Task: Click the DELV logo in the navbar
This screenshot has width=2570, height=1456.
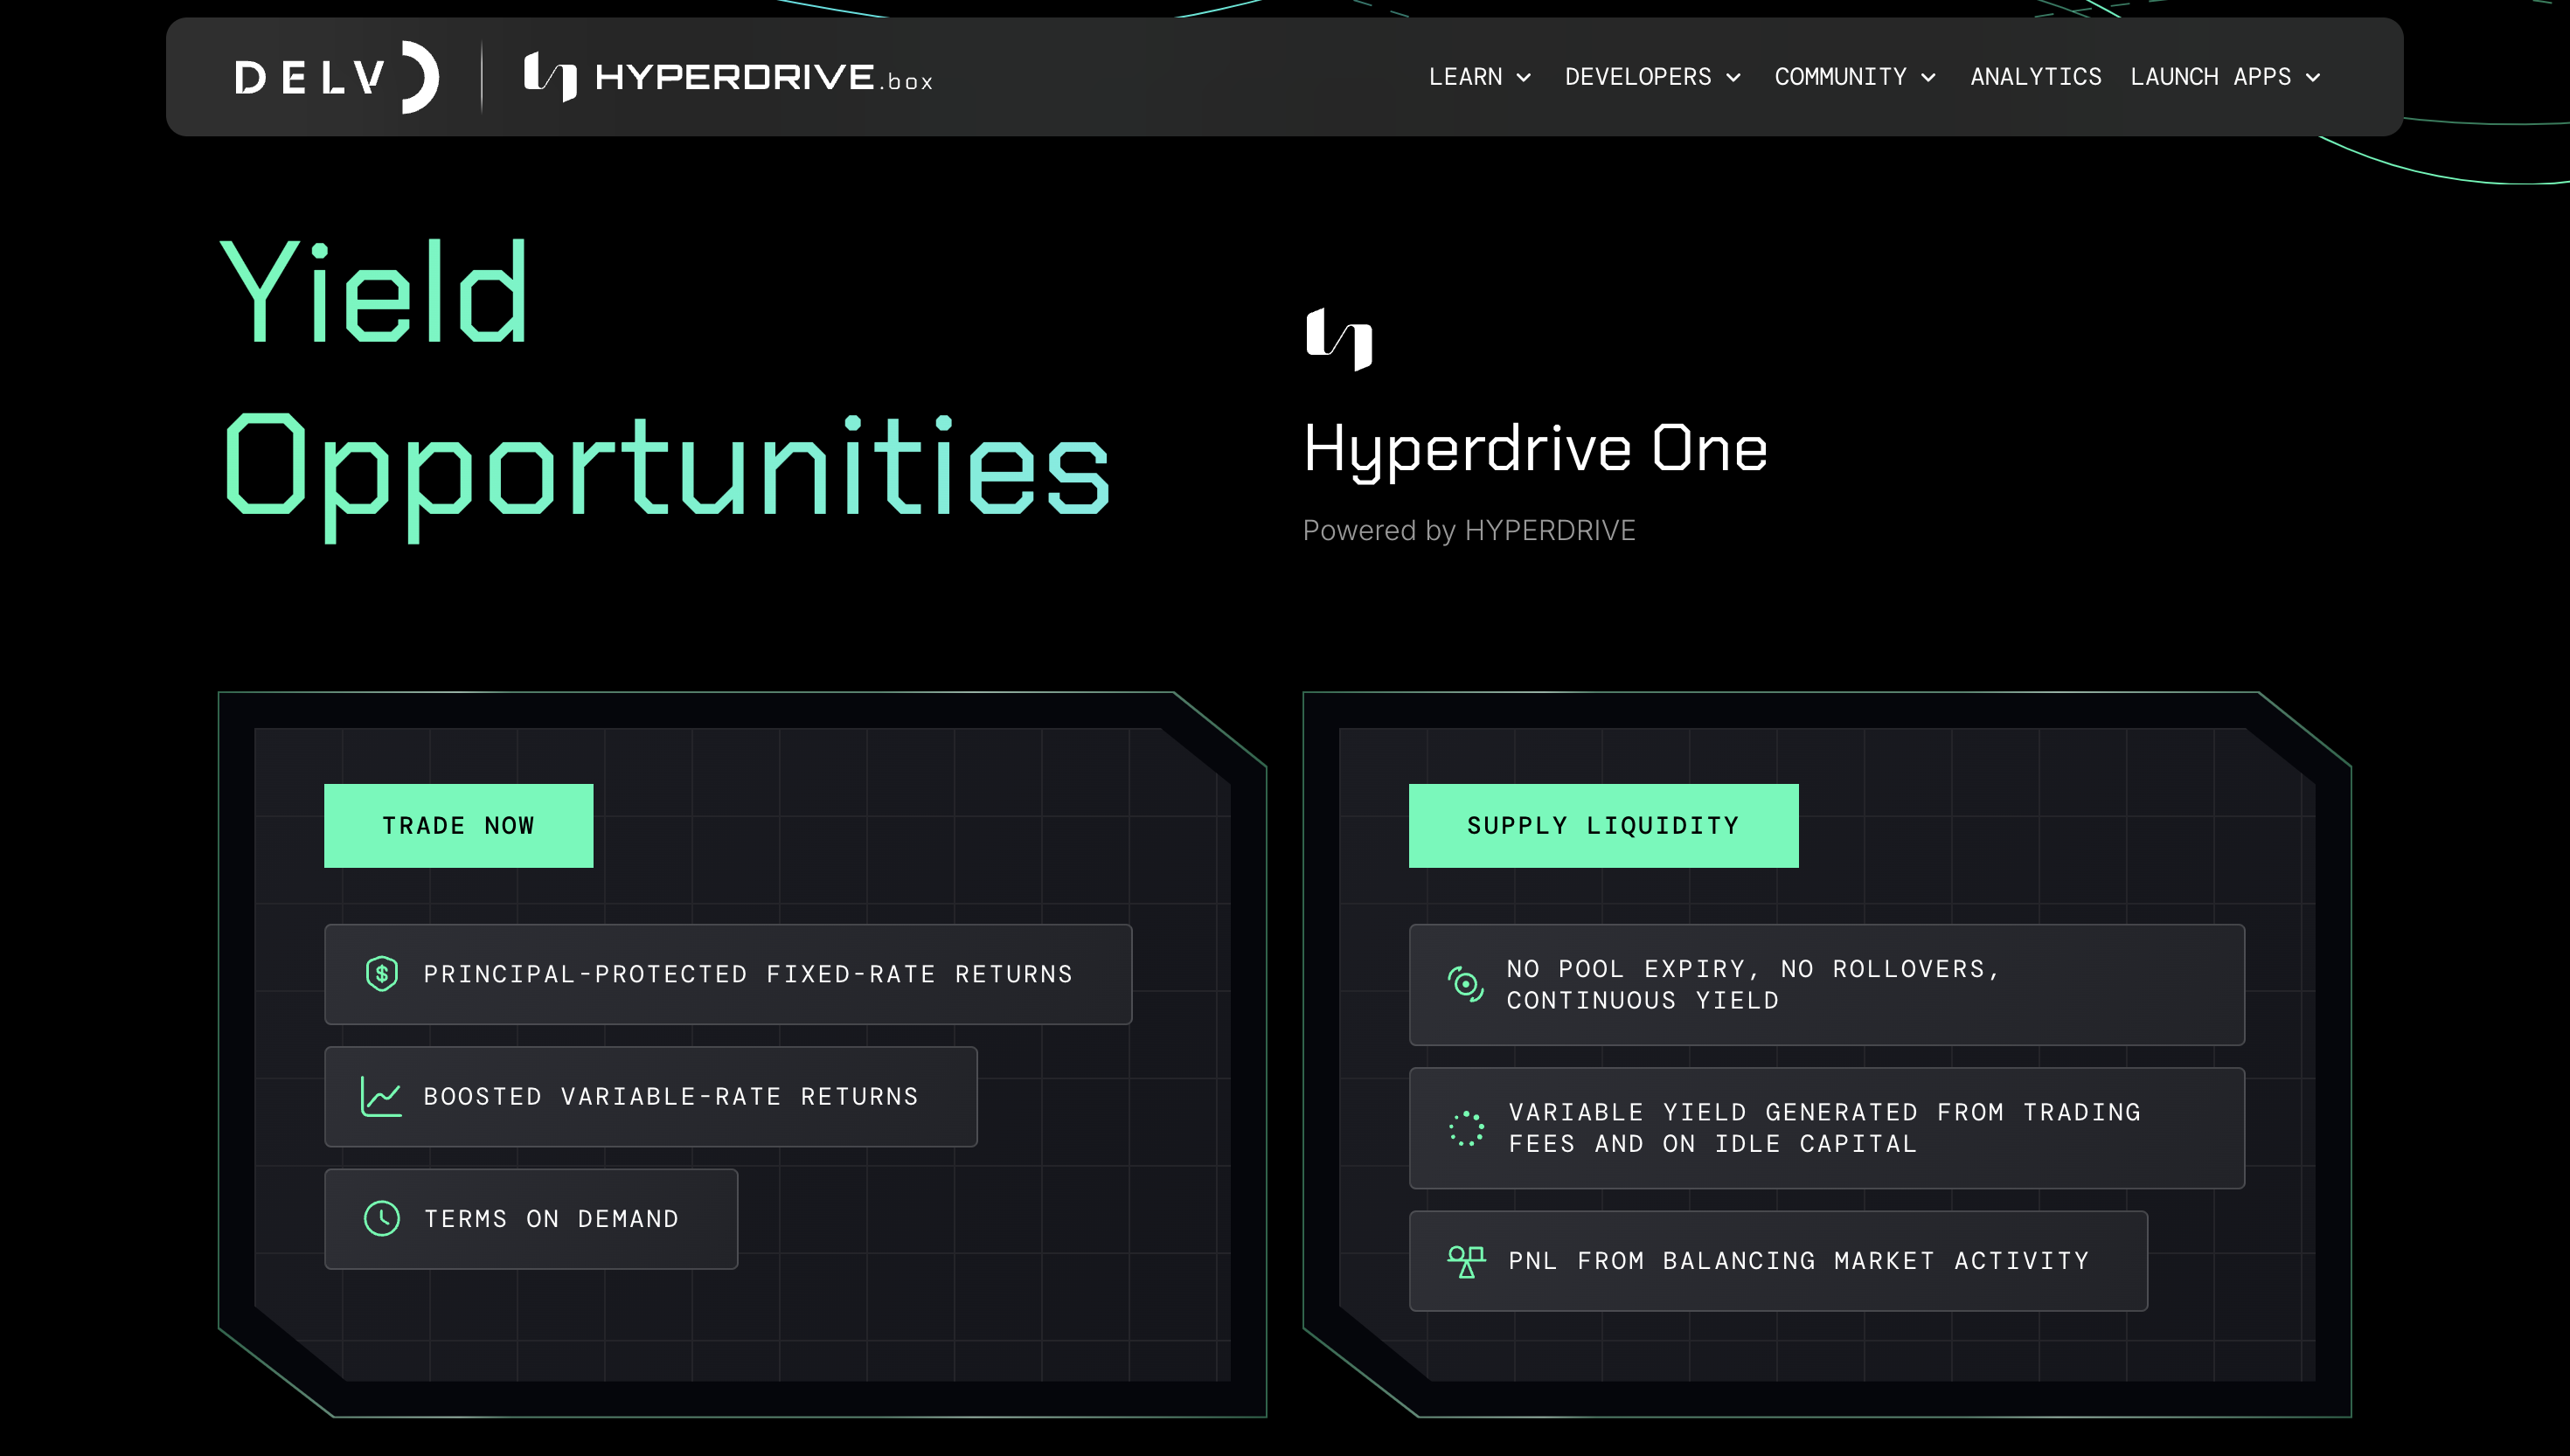Action: pyautogui.click(x=337, y=77)
